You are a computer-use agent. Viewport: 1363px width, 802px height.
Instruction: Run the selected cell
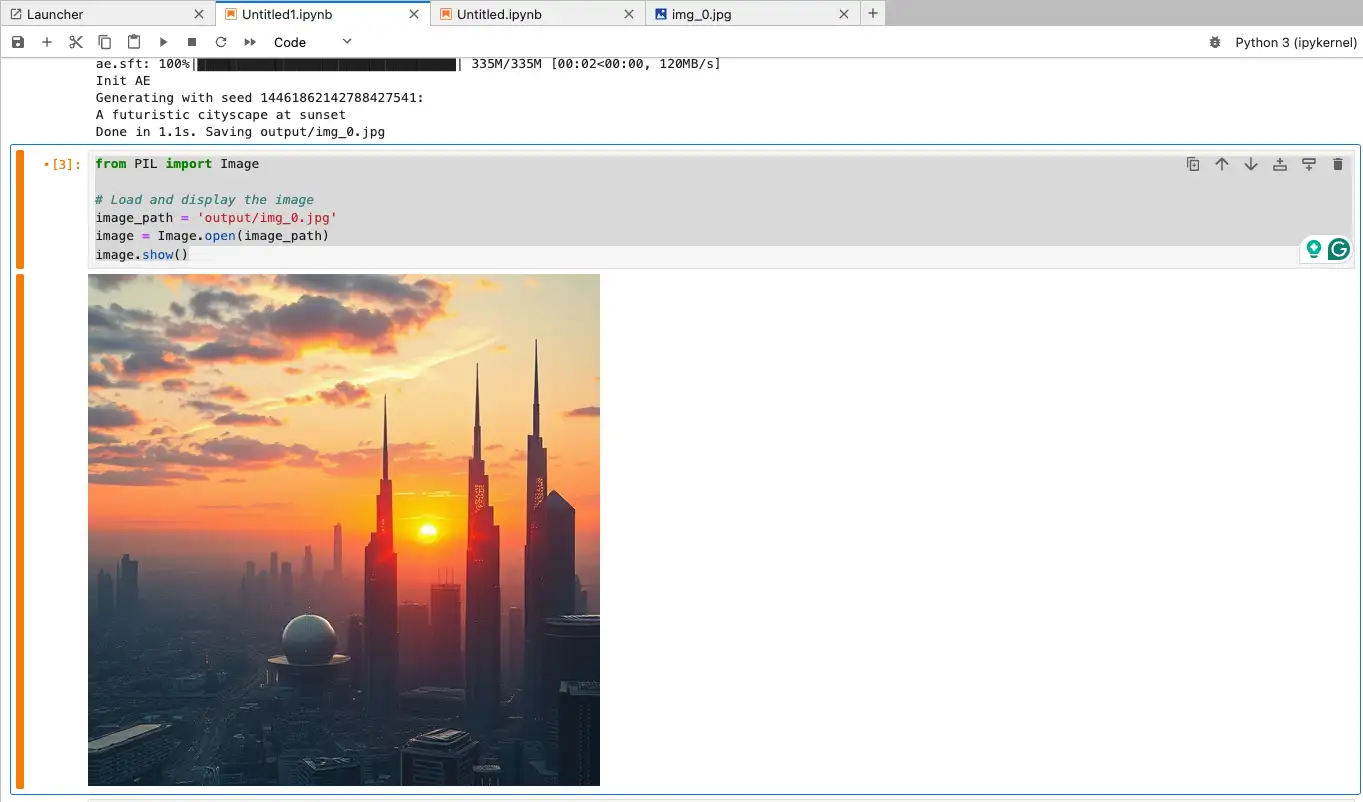[163, 42]
